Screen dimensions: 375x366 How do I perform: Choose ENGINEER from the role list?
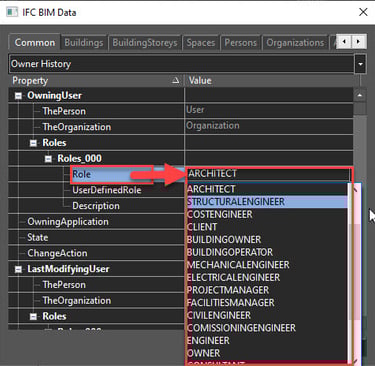click(267, 341)
